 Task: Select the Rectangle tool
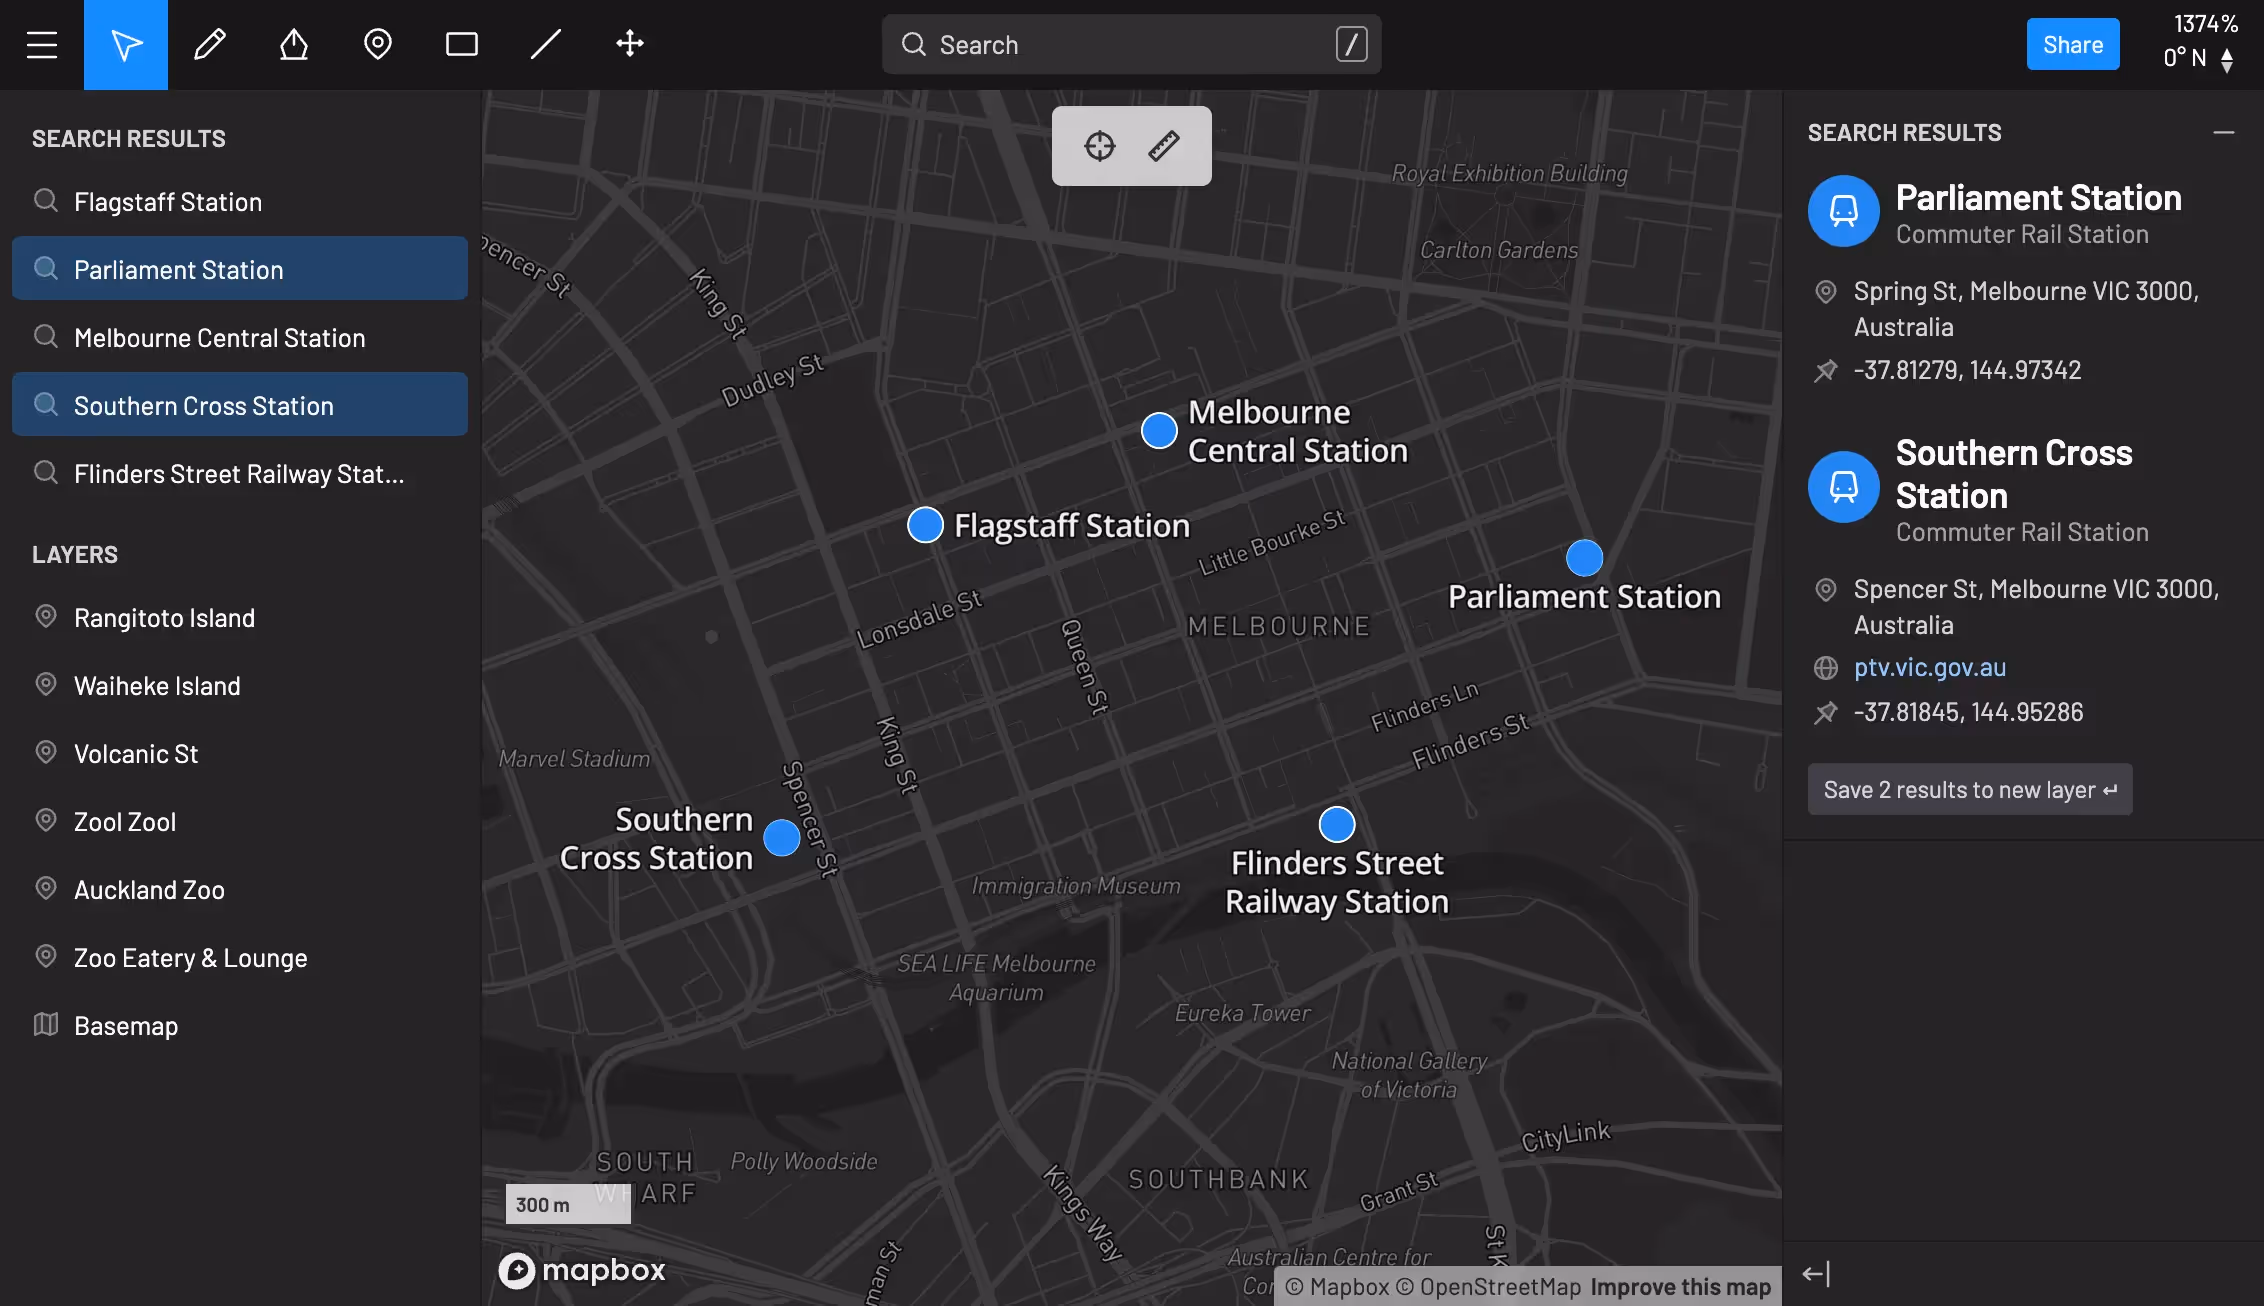pyautogui.click(x=461, y=44)
